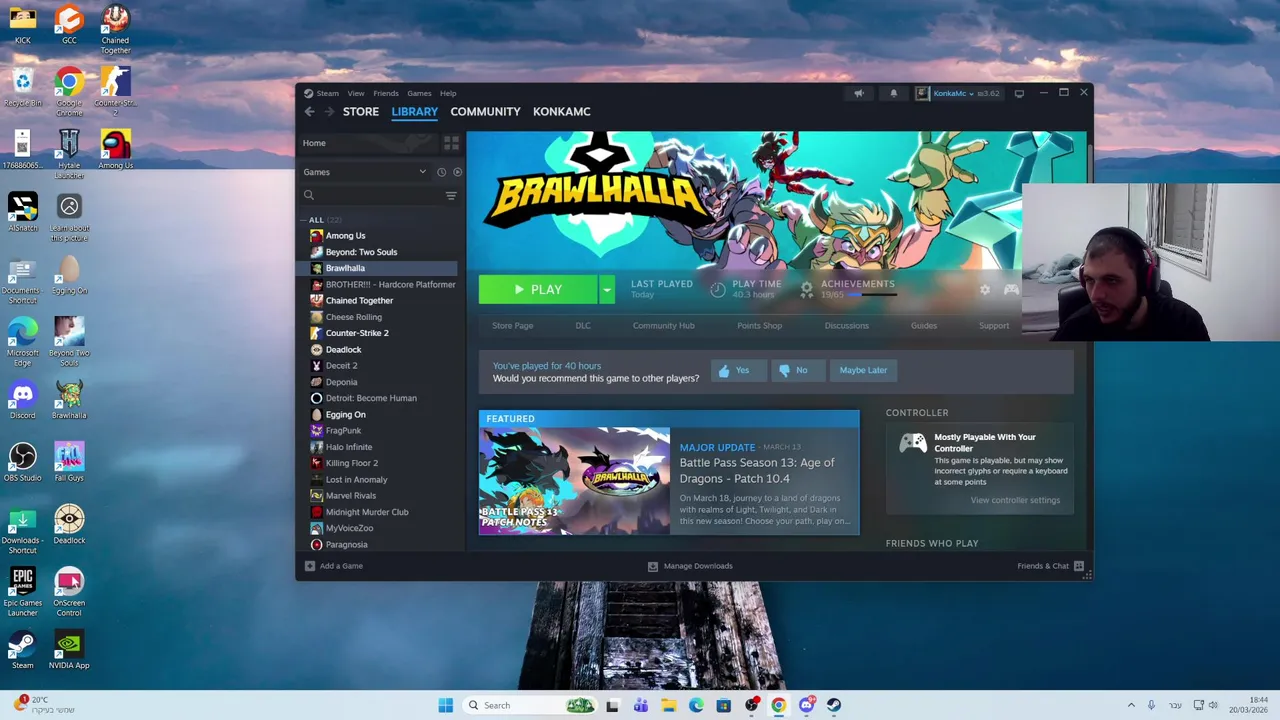Viewport: 1280px width, 720px height.
Task: Open OBS Studio desktop shortcut
Action: [22, 462]
